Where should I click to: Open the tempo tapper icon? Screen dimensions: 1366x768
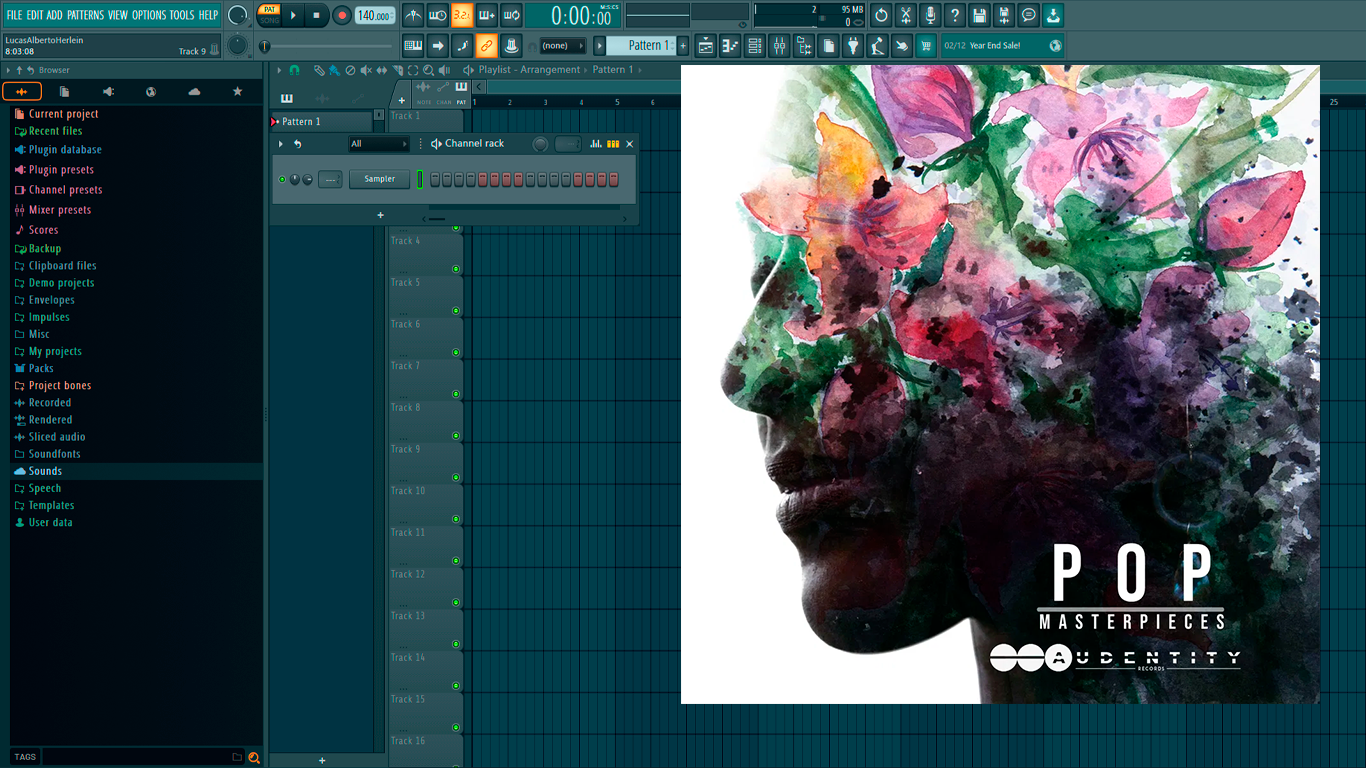[878, 45]
